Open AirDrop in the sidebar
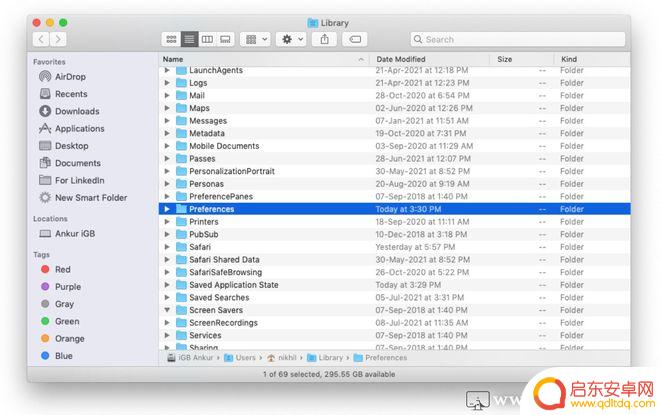Viewport: 660px width, 415px height. (62, 77)
